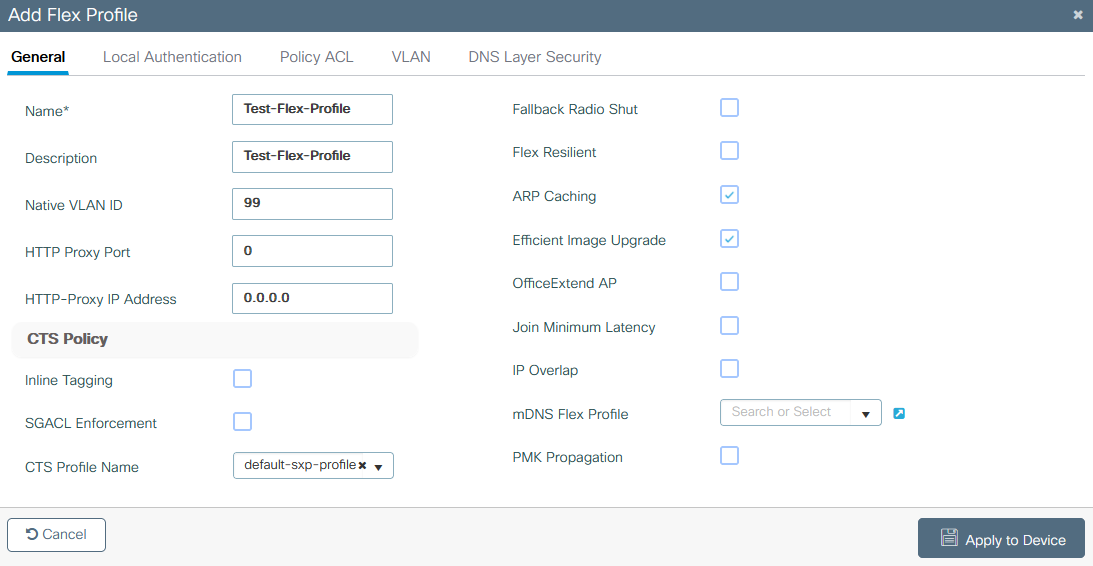Expand the mDNS Flex Profile dropdown
The height and width of the screenshot is (566, 1093).
pyautogui.click(x=865, y=413)
